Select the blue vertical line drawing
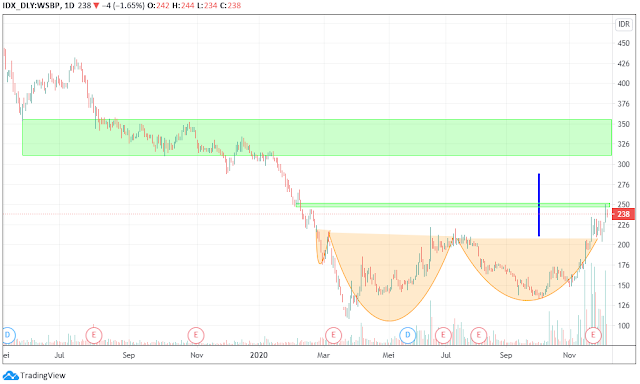This screenshot has height=384, width=640. [x=539, y=205]
